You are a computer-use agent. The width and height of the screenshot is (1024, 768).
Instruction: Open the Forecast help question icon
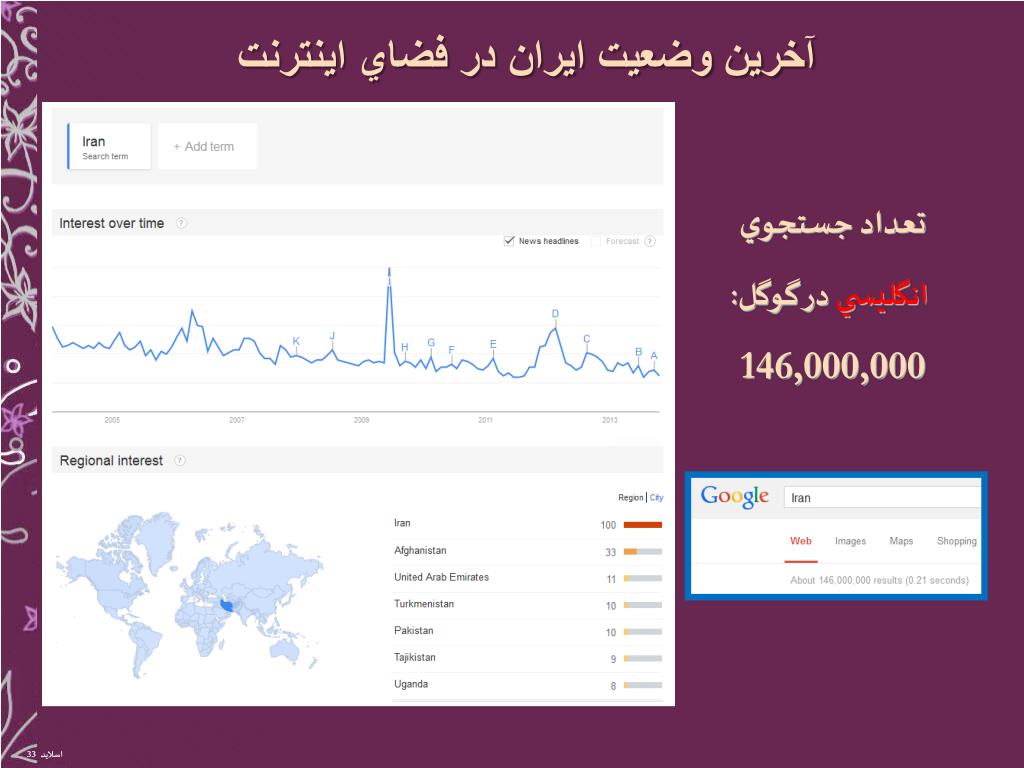pos(650,242)
